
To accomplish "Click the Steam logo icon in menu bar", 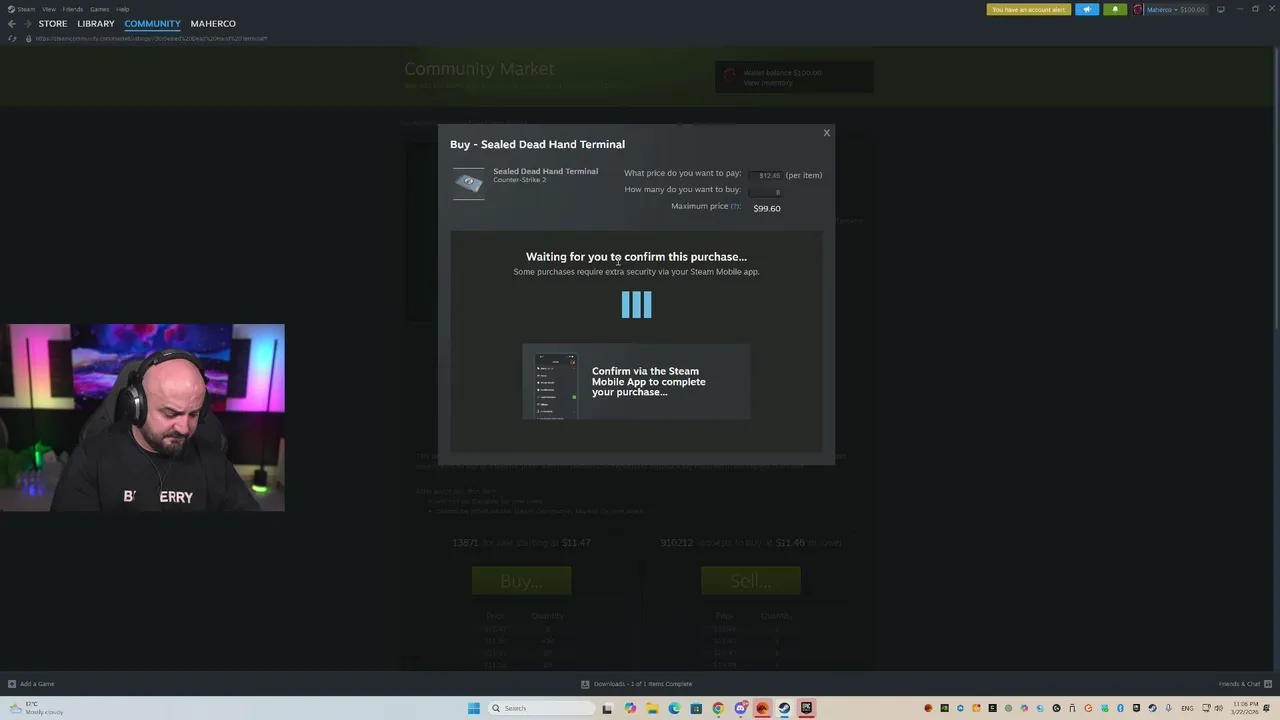I will pyautogui.click(x=12, y=9).
